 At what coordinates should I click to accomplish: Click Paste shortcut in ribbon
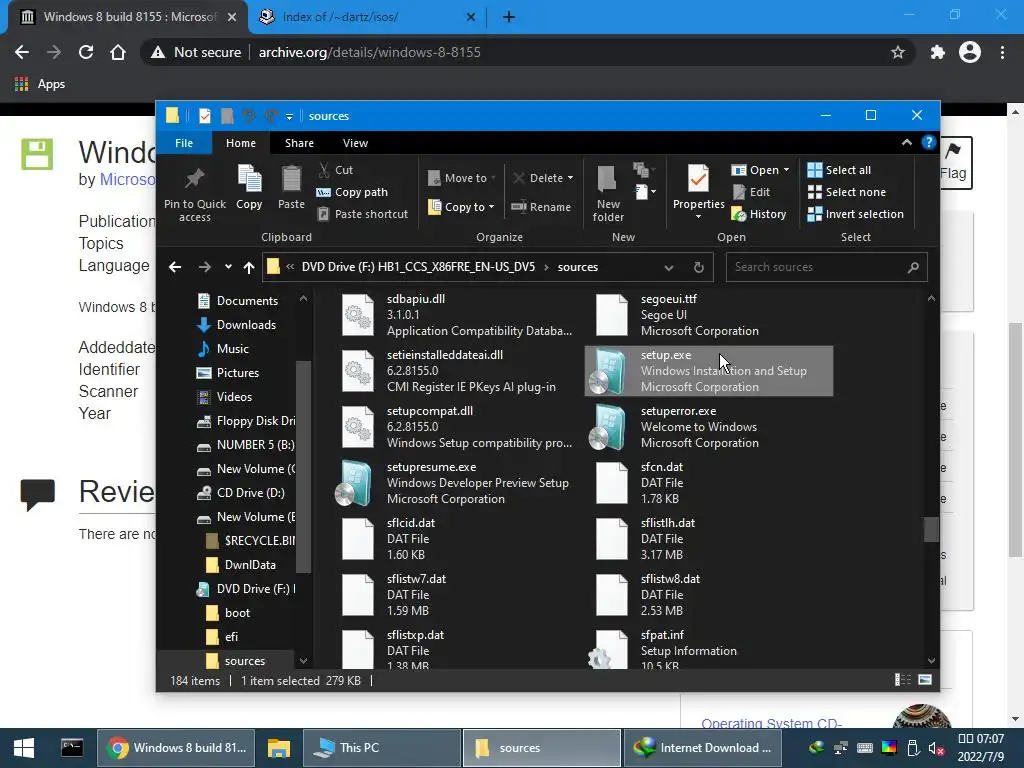(362, 214)
